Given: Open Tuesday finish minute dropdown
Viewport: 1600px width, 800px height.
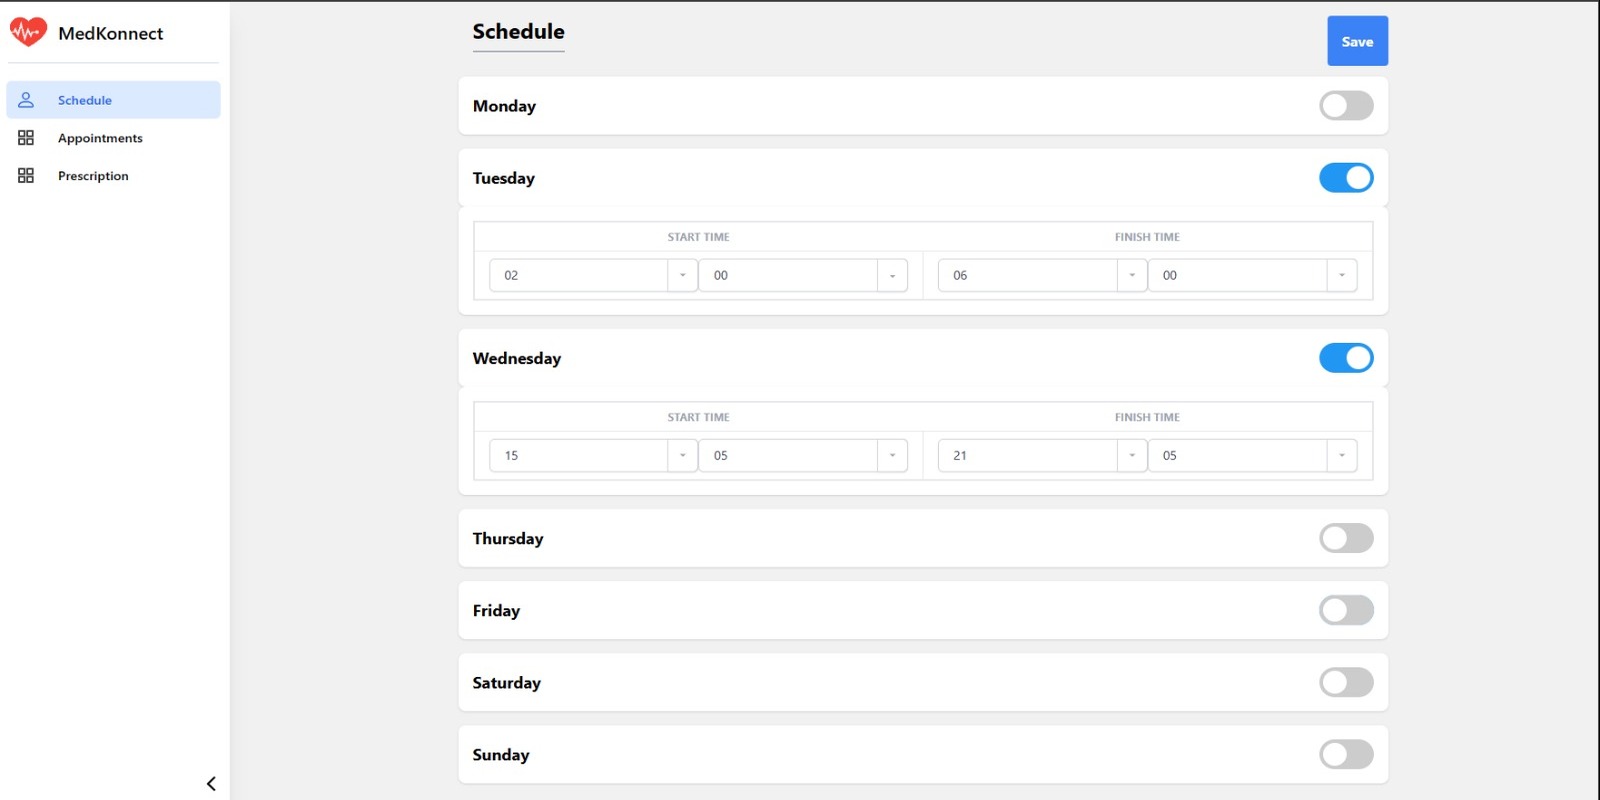Looking at the screenshot, I should tap(1341, 276).
